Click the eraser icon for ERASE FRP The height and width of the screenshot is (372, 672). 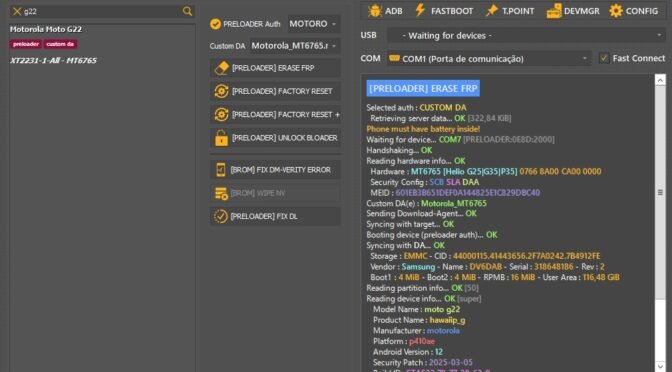click(221, 68)
